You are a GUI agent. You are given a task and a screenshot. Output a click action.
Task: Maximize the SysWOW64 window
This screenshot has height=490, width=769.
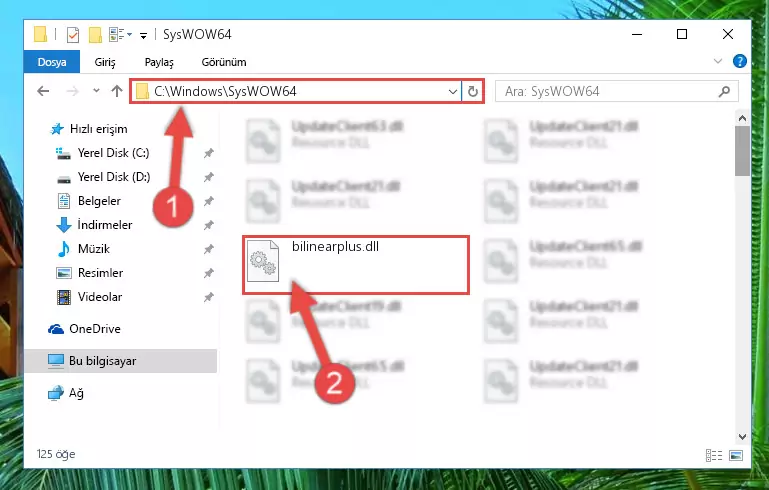click(682, 34)
